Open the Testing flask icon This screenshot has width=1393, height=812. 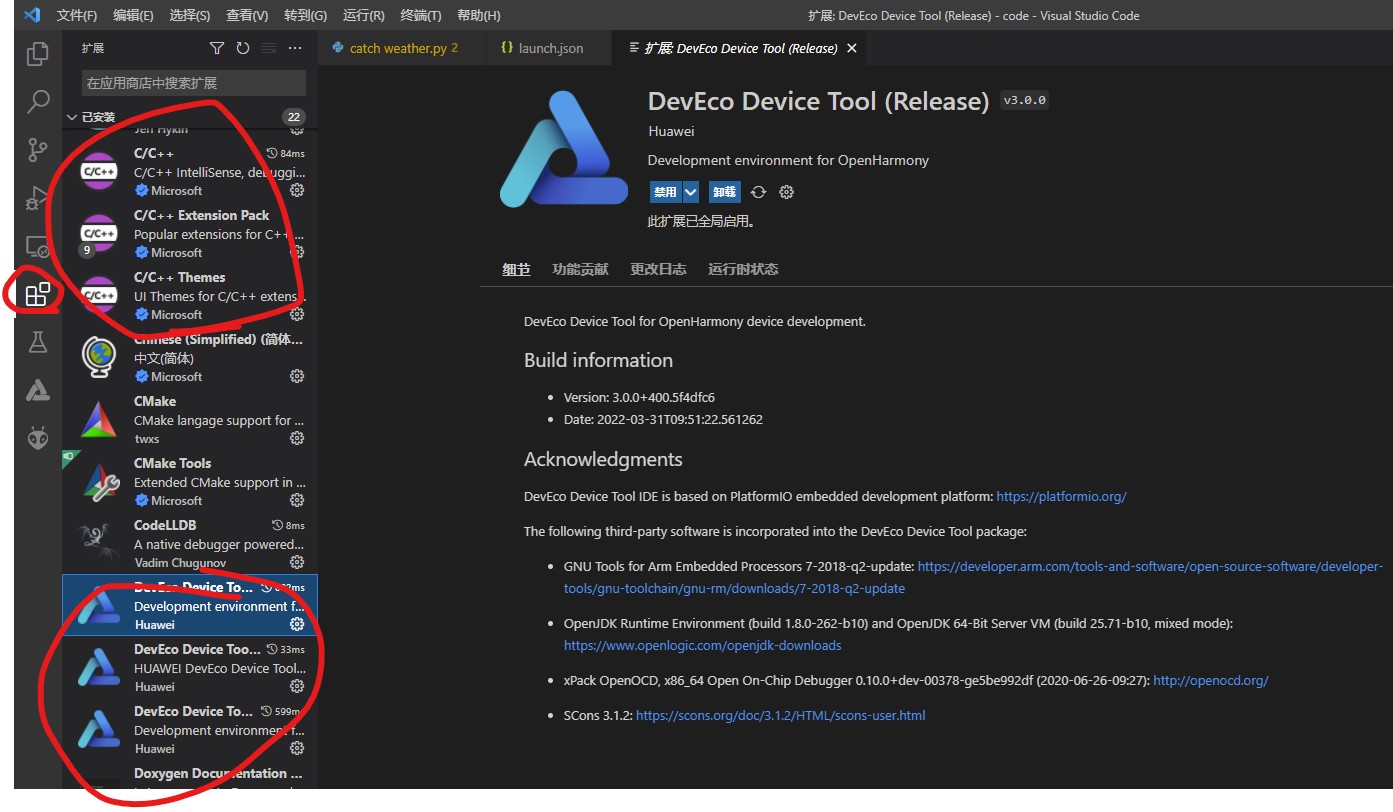click(37, 342)
